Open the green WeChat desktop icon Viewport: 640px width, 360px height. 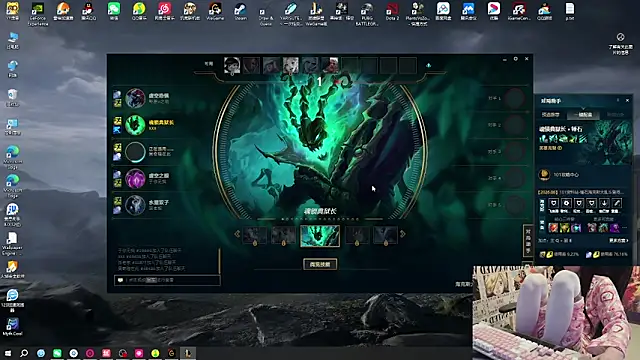[114, 11]
